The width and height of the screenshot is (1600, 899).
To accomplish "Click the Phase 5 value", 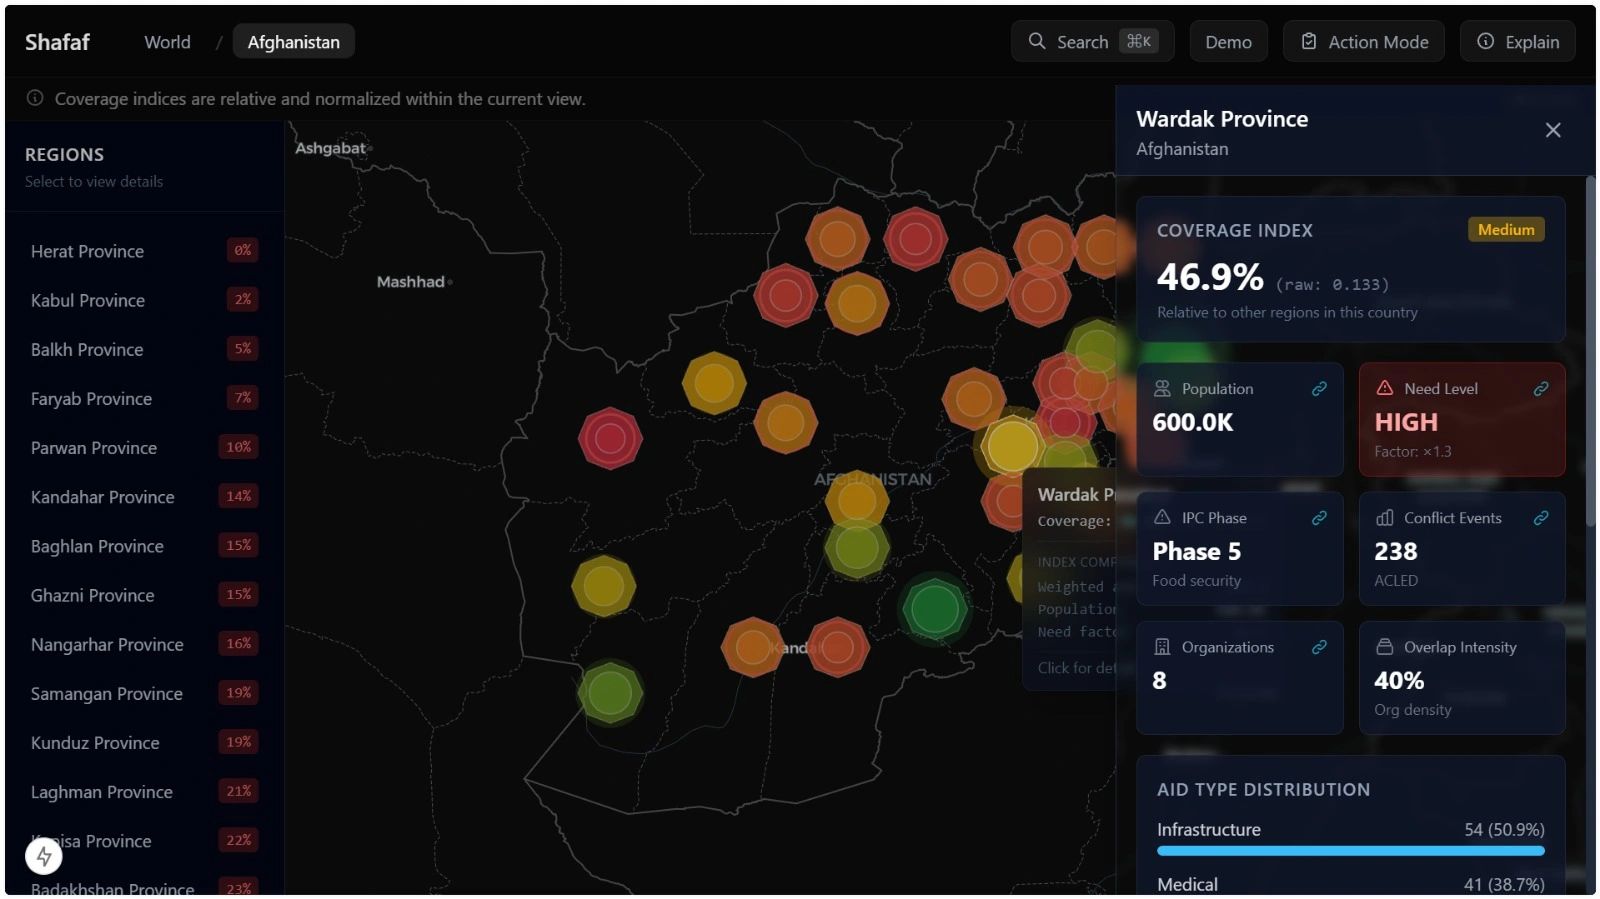I will click(x=1196, y=551).
